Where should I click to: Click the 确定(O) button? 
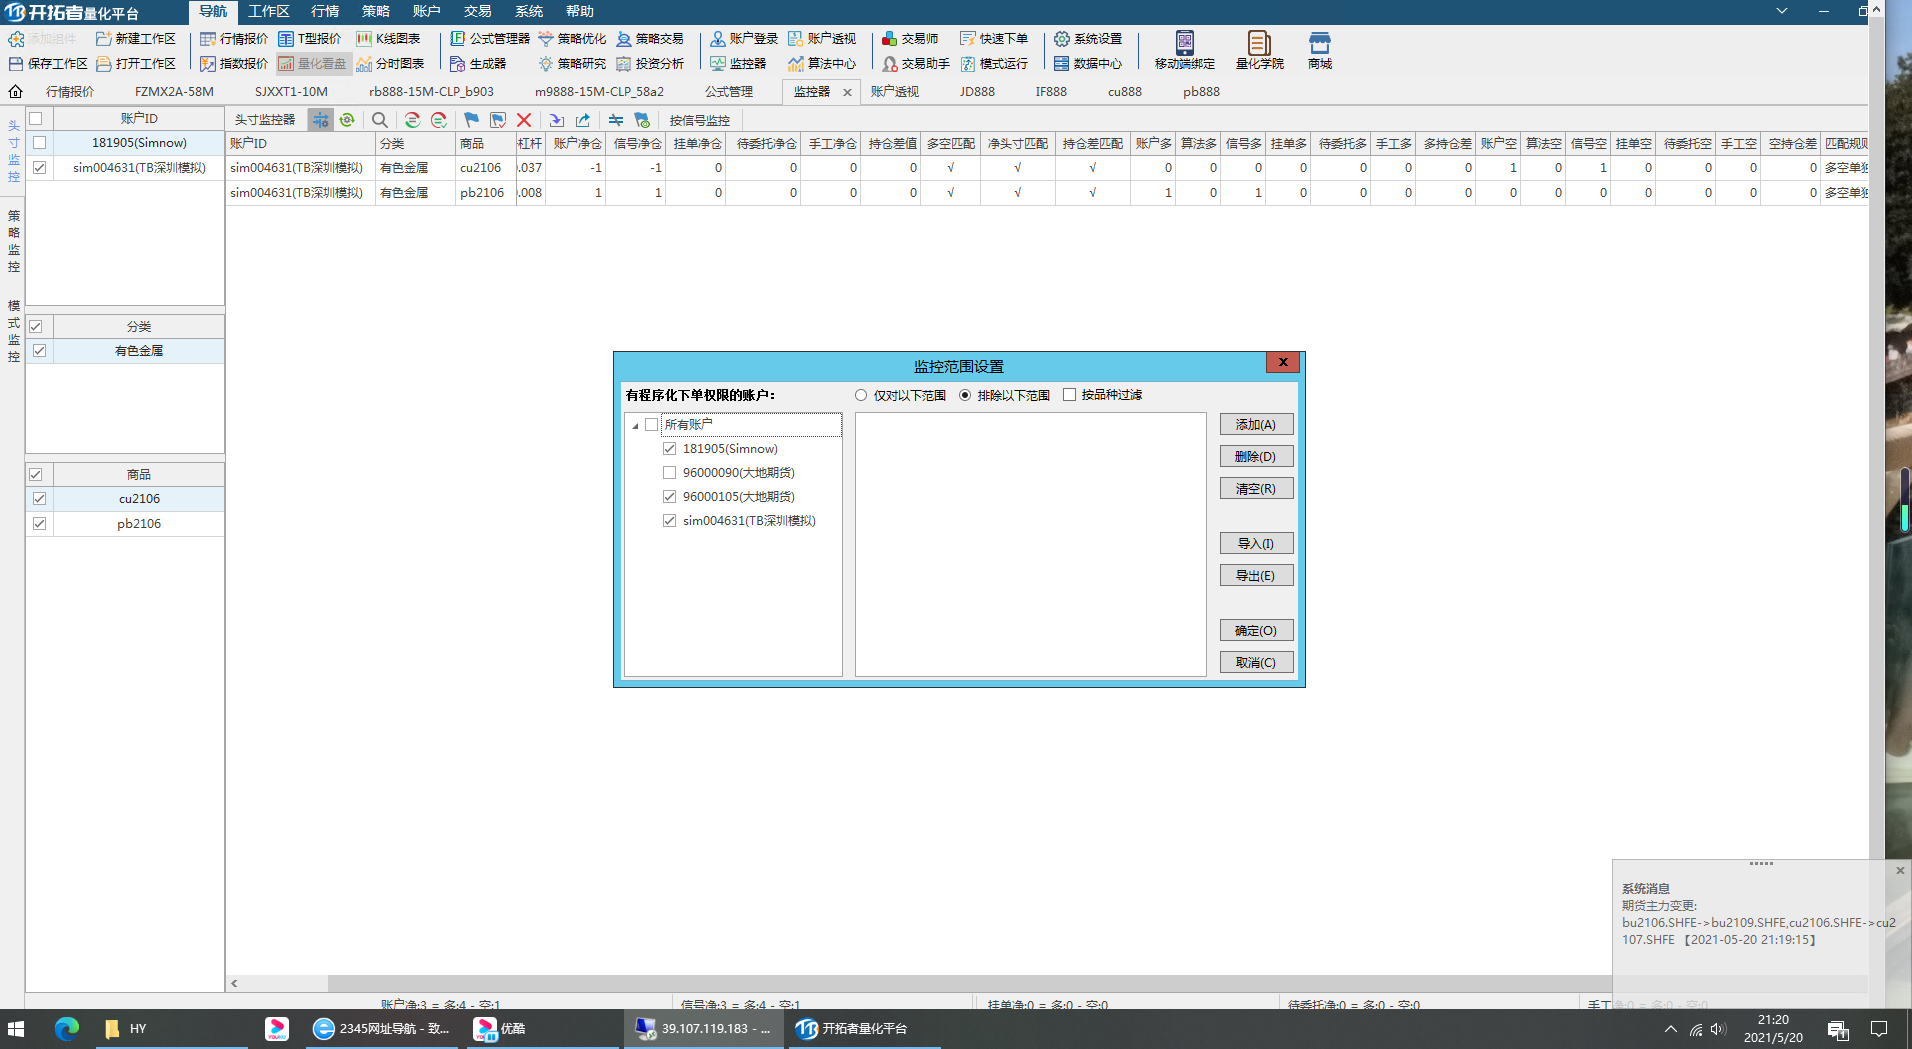tap(1256, 631)
